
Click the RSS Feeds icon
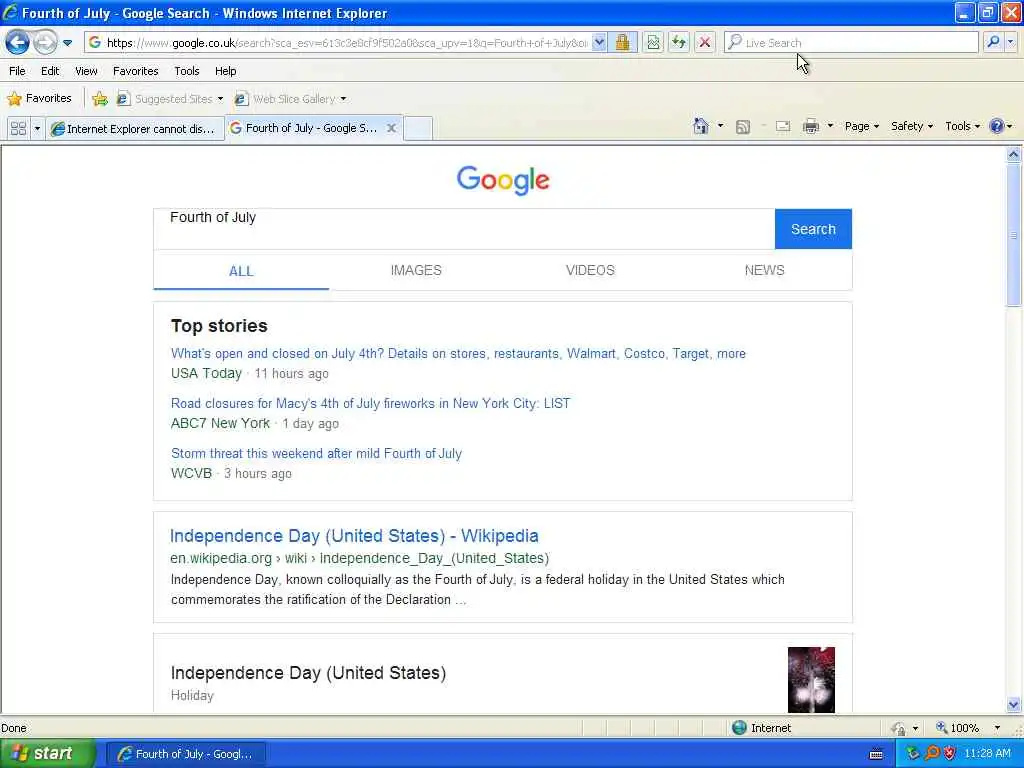[743, 127]
